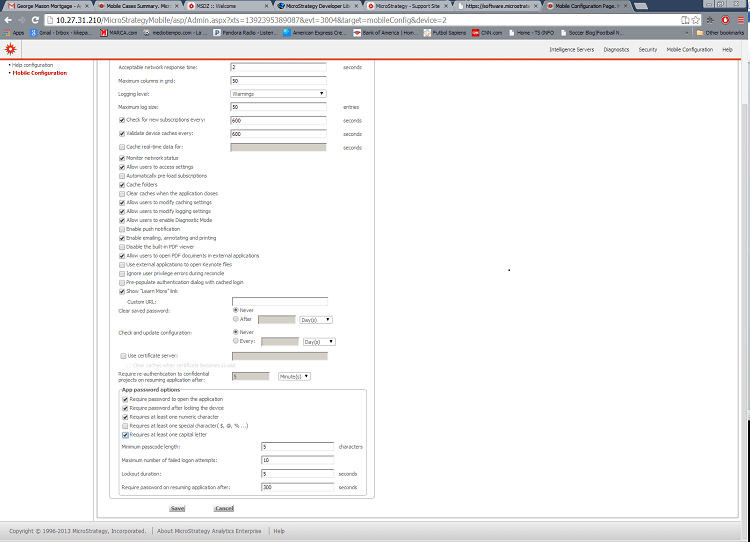750x542 pixels.
Task: Check Use certificate server option
Action: point(121,355)
